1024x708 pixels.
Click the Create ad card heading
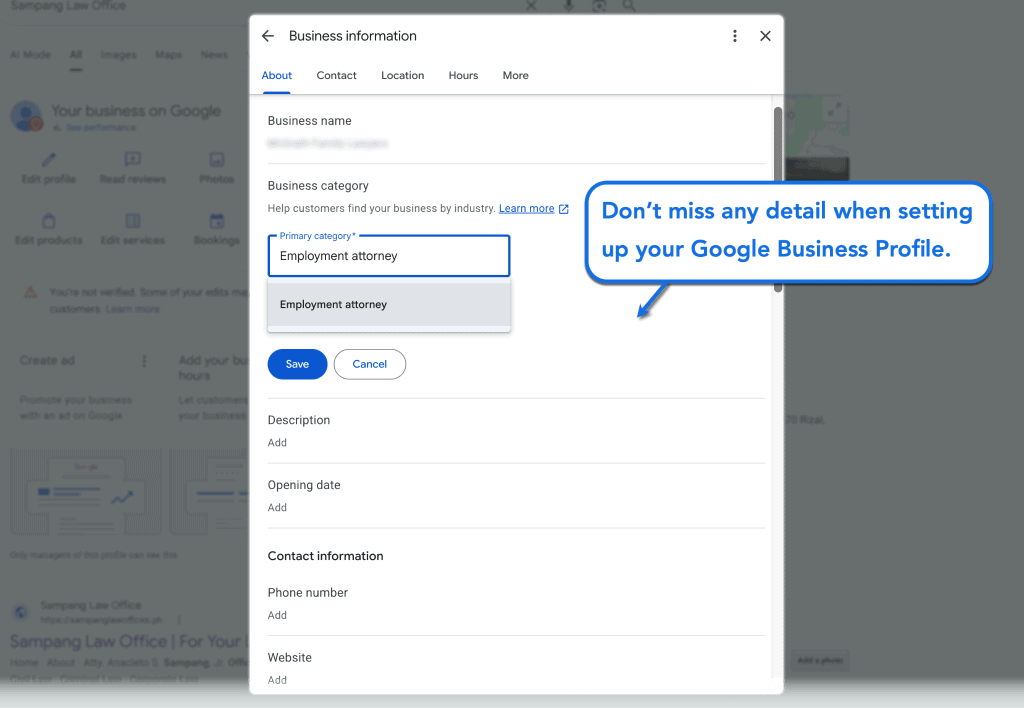47,361
